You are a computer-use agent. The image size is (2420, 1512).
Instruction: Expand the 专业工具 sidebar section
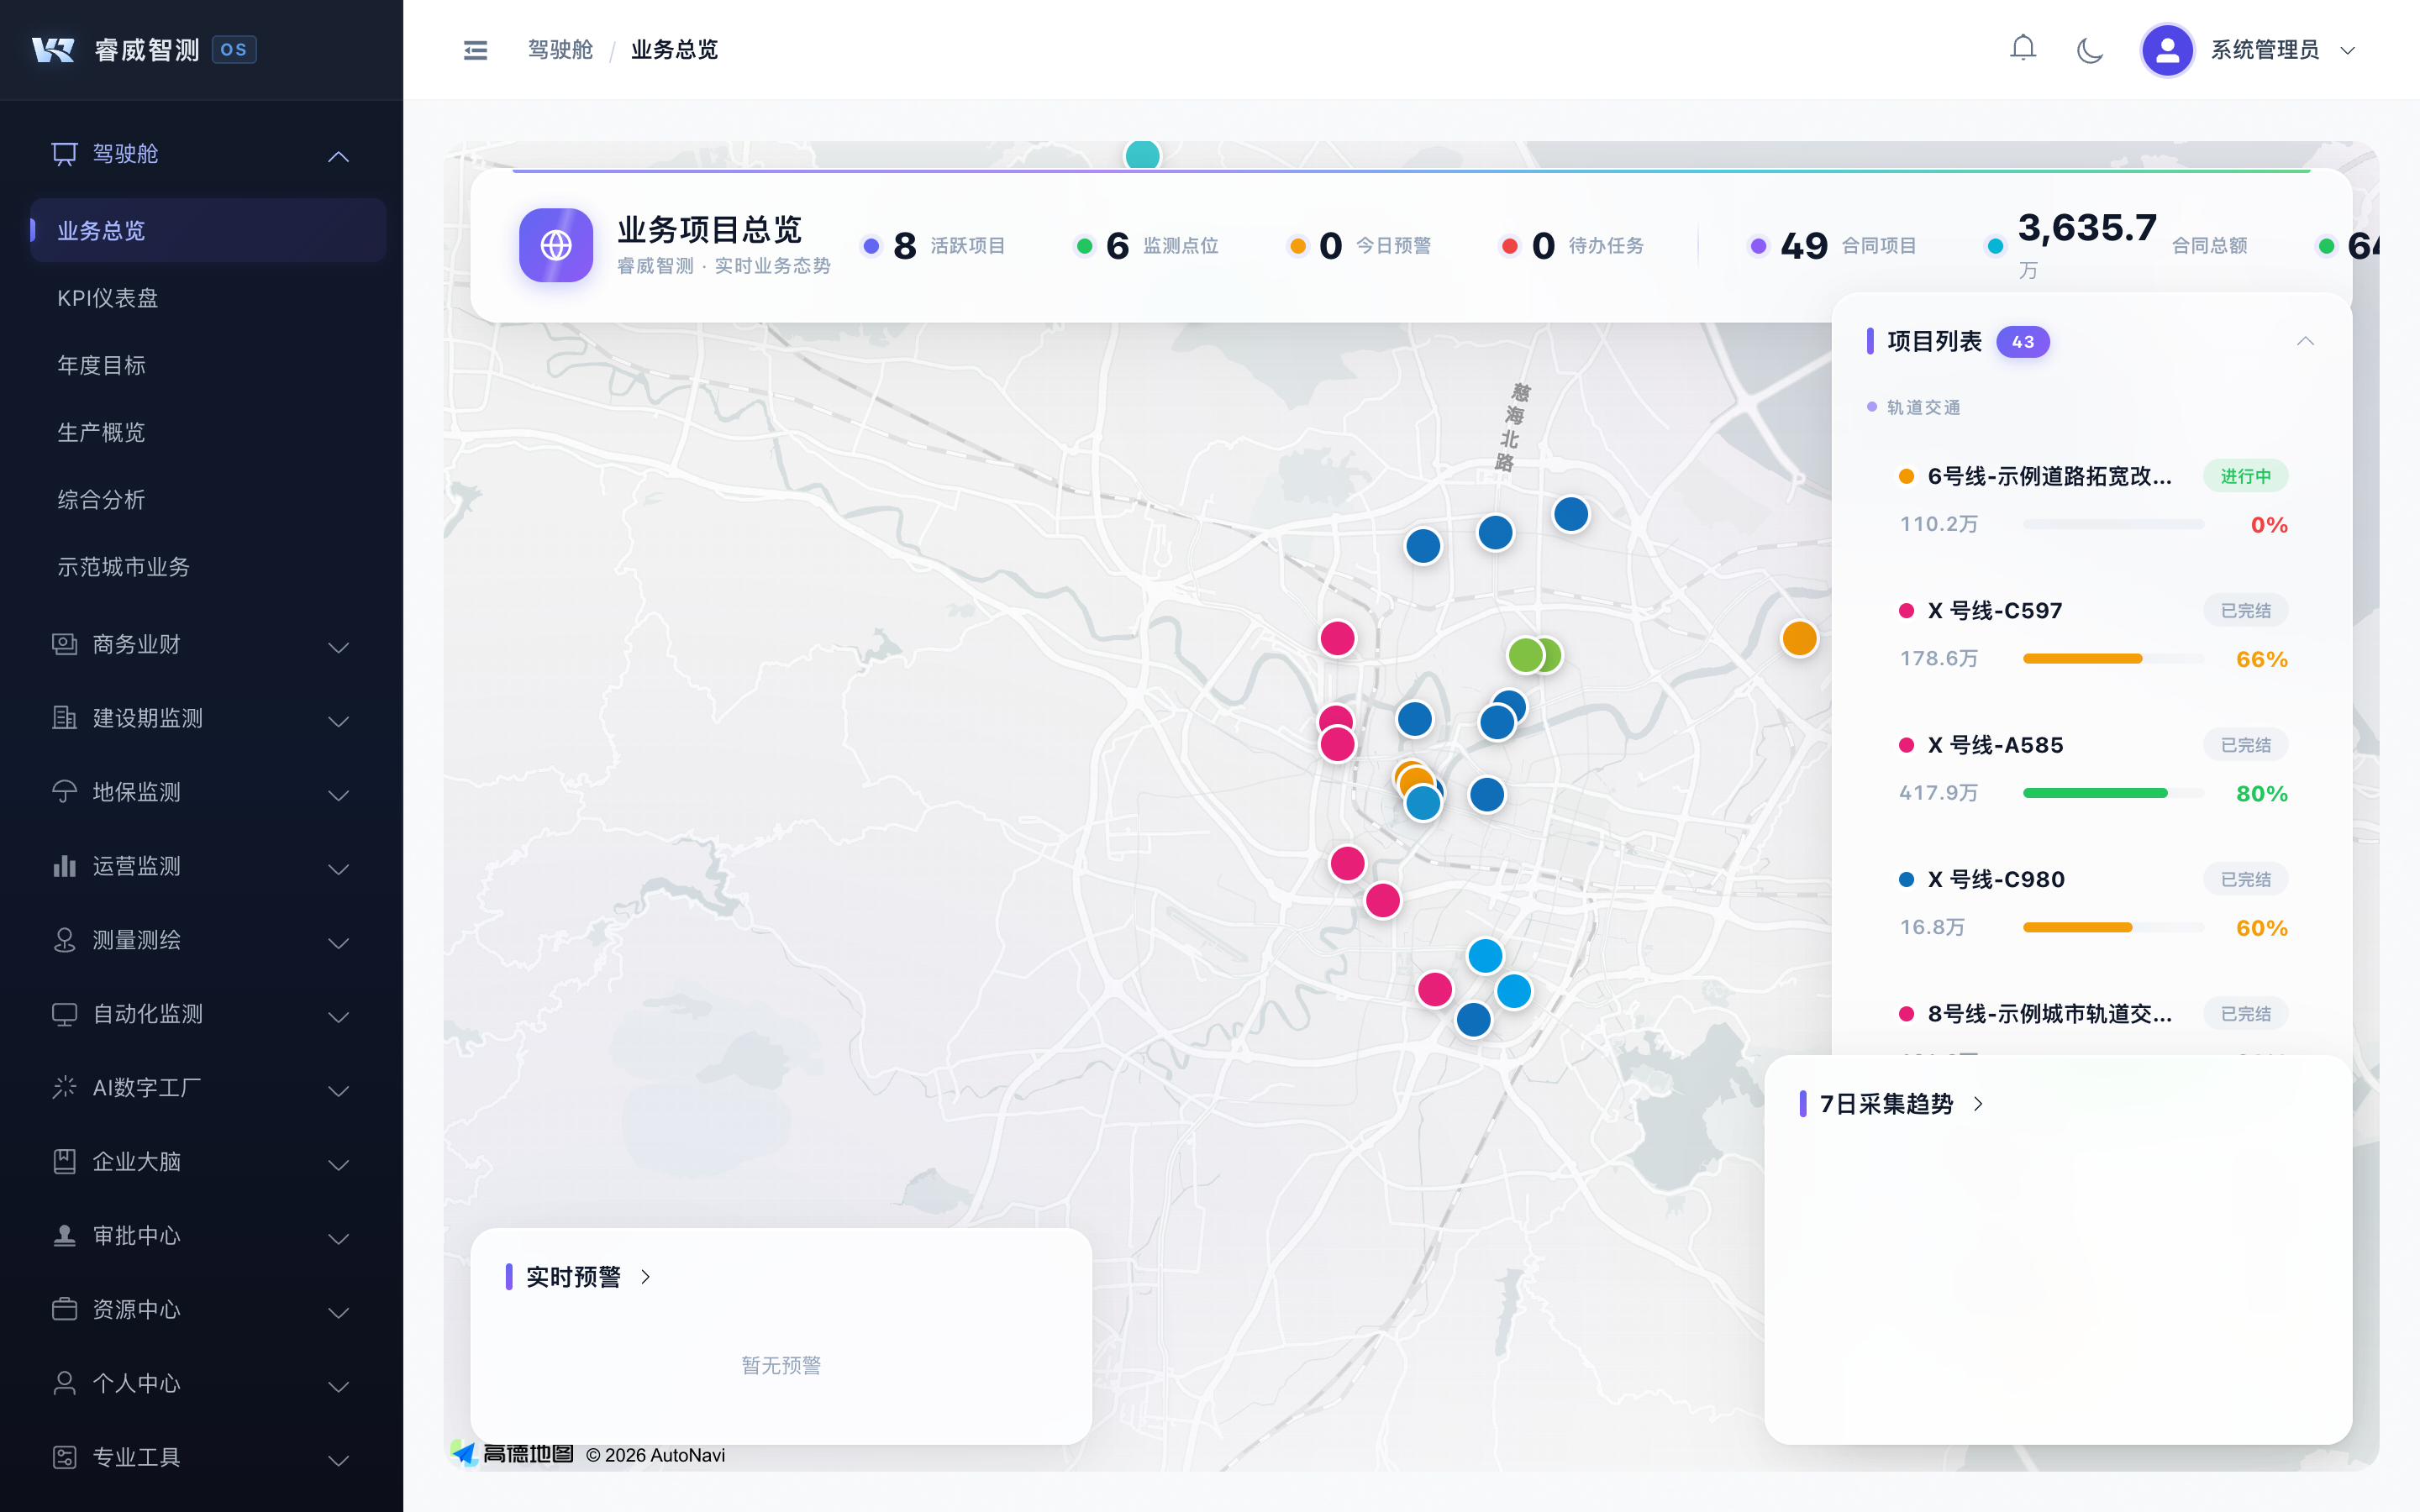pos(338,1460)
